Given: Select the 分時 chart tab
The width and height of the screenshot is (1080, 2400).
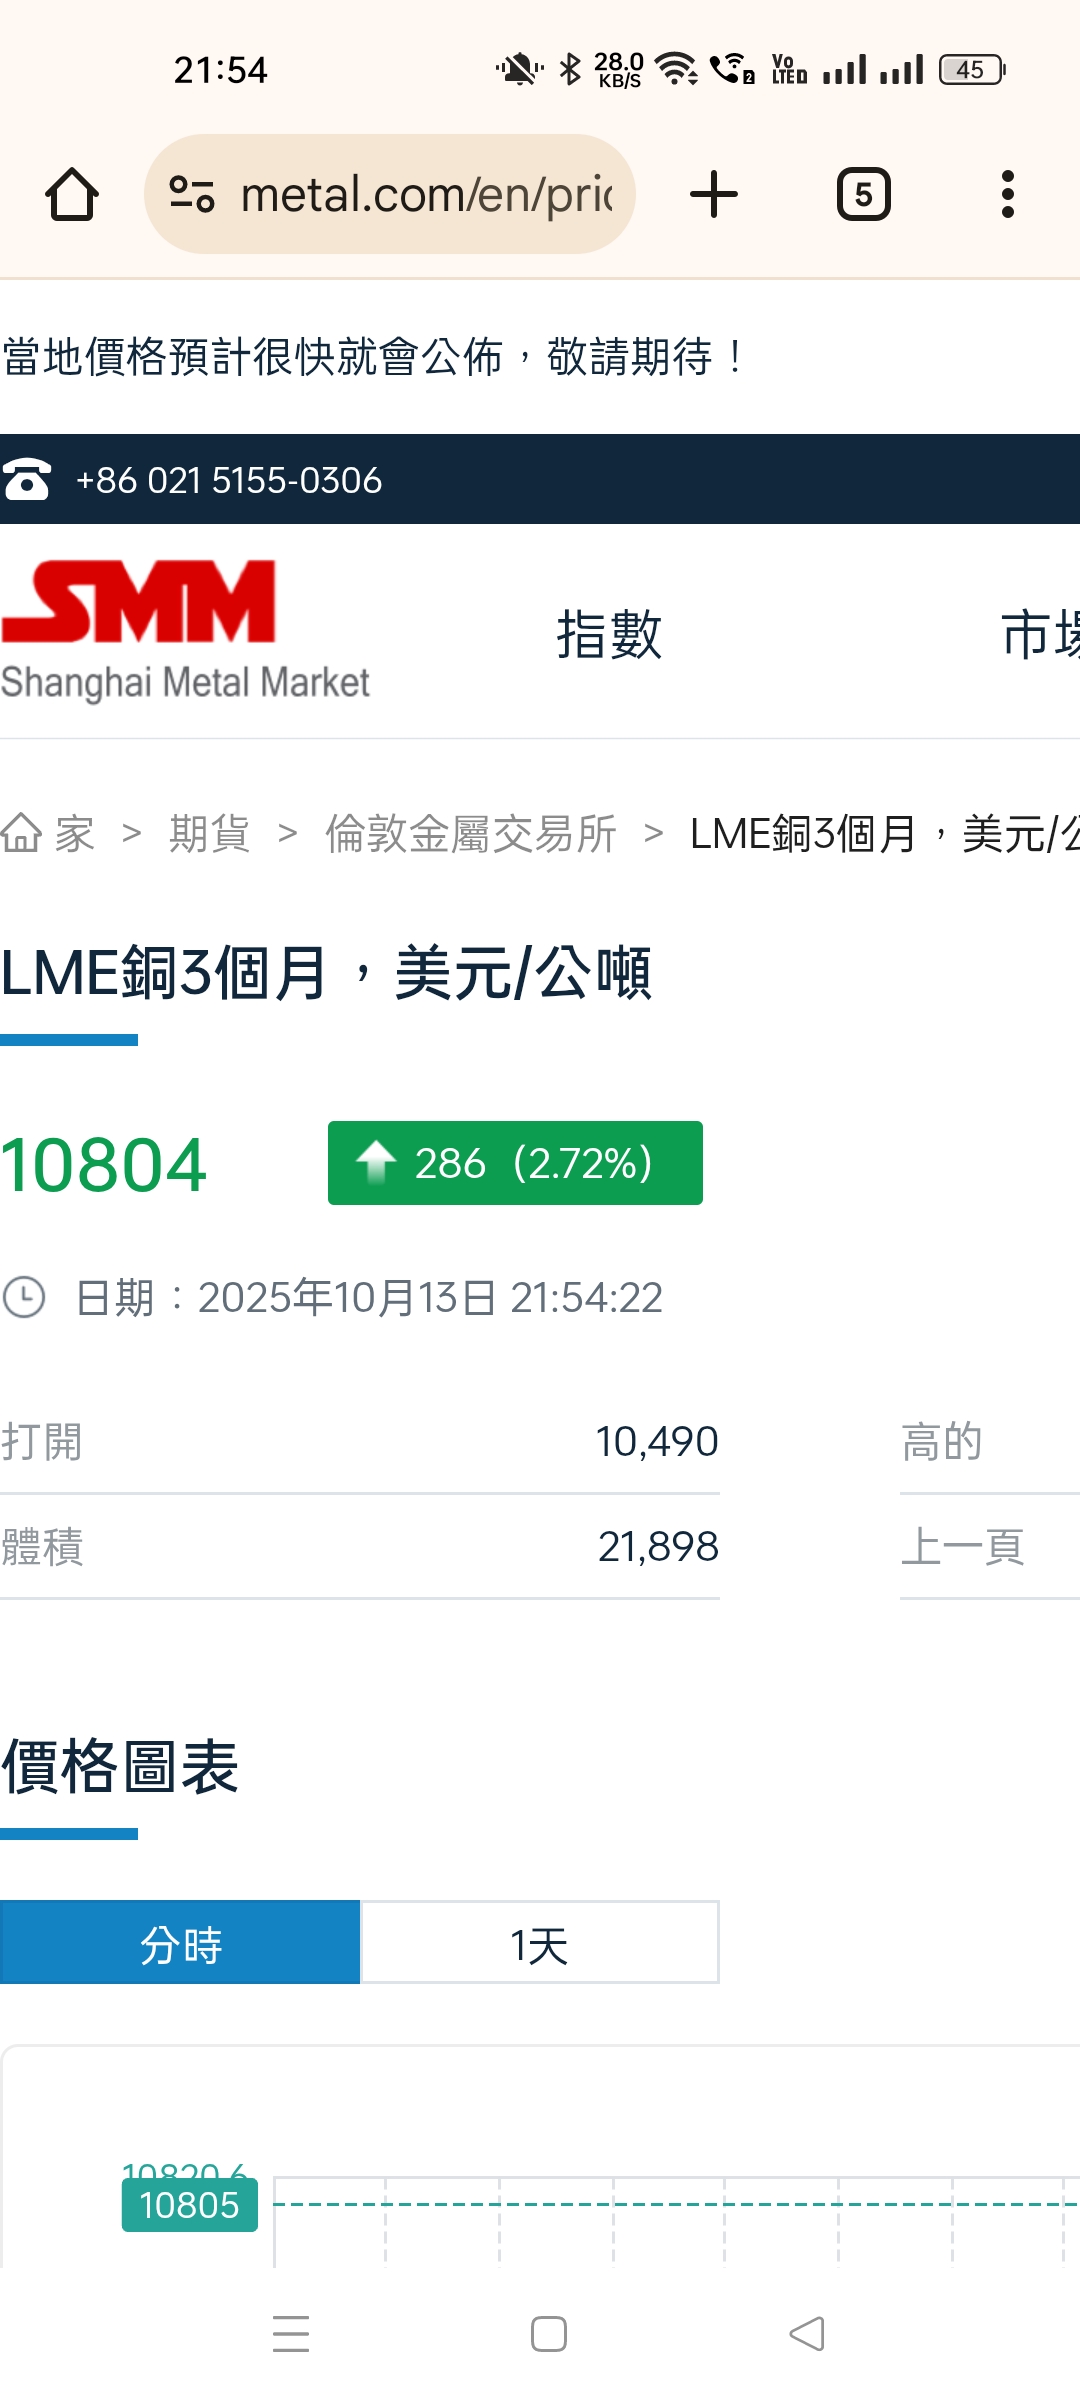Looking at the screenshot, I should [180, 1942].
